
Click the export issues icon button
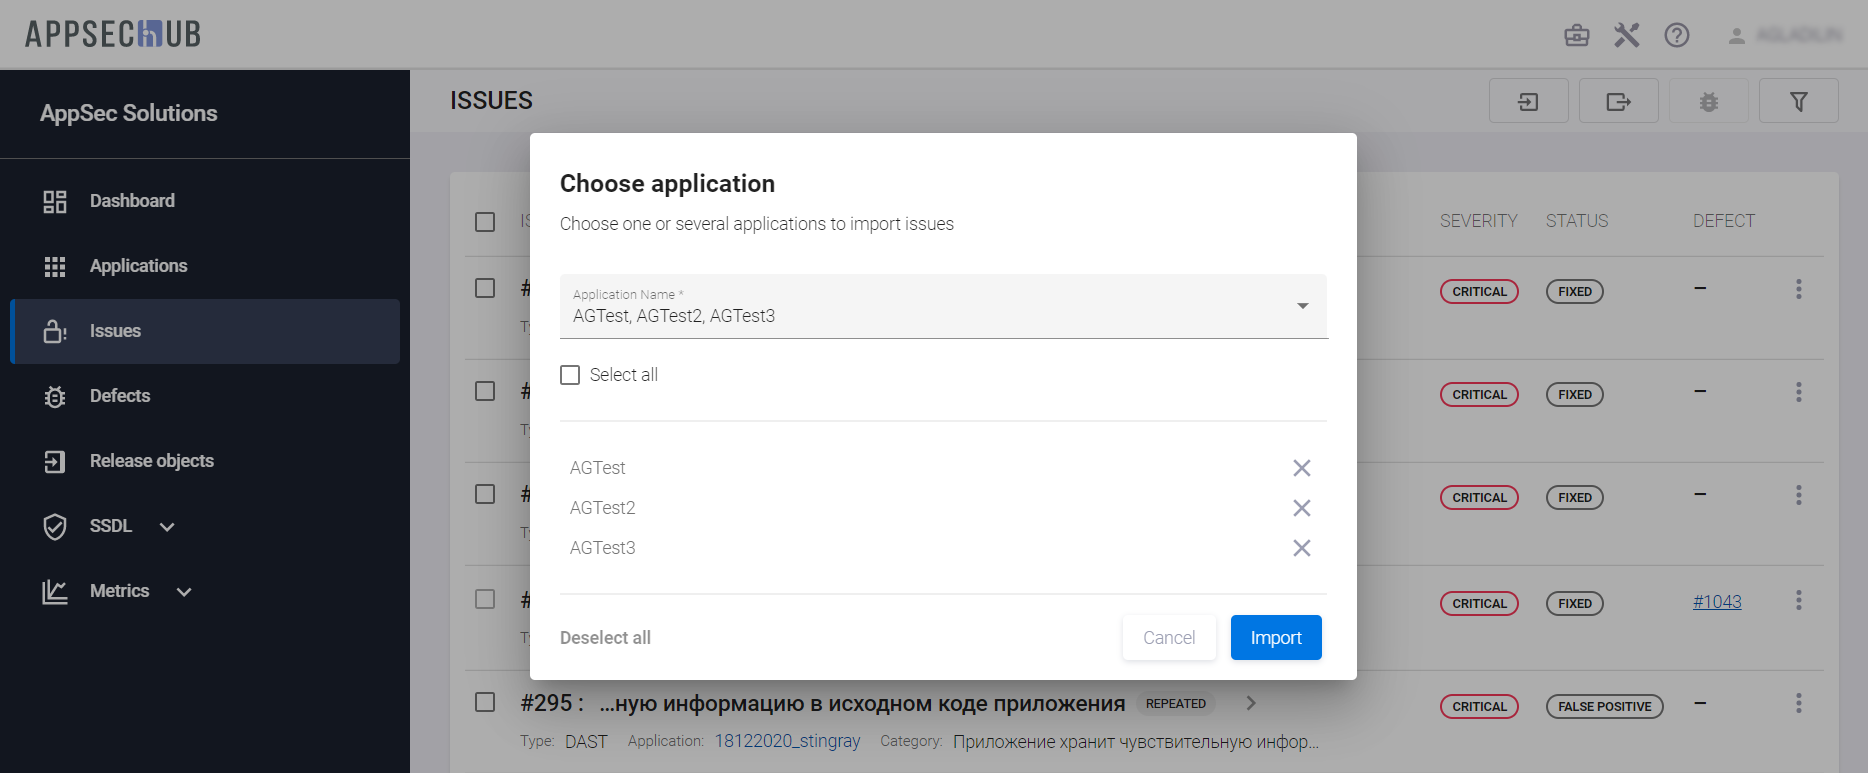pyautogui.click(x=1618, y=101)
